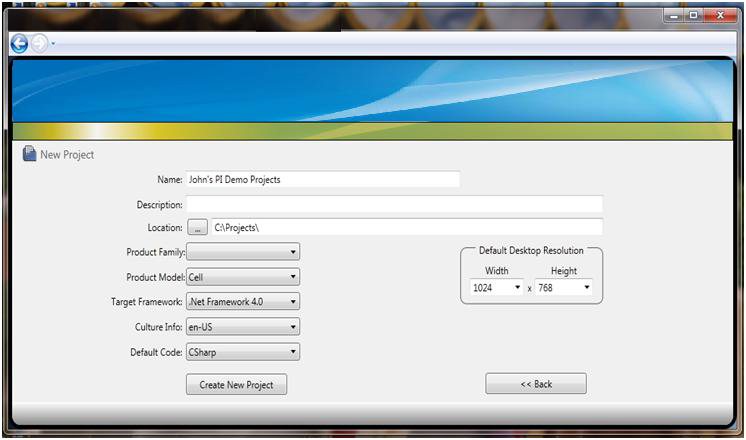The height and width of the screenshot is (440, 746).
Task: Close the window with the red X
Action: pos(720,16)
